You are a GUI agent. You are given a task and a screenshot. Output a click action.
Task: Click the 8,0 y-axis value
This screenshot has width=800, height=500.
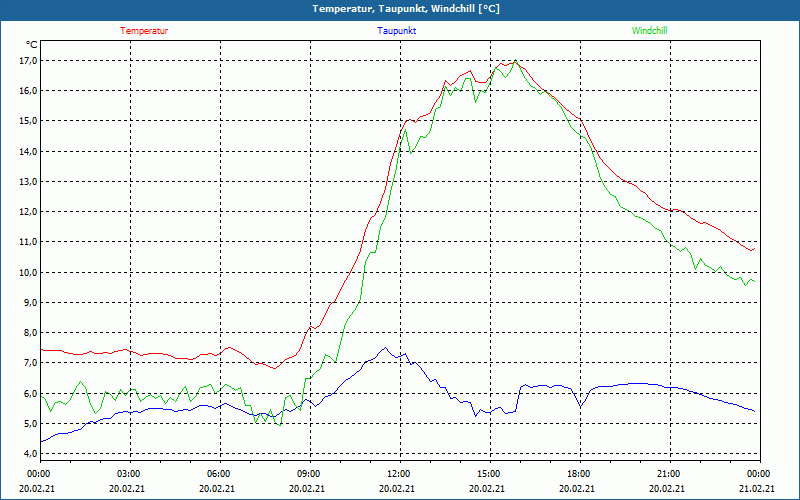click(x=31, y=333)
